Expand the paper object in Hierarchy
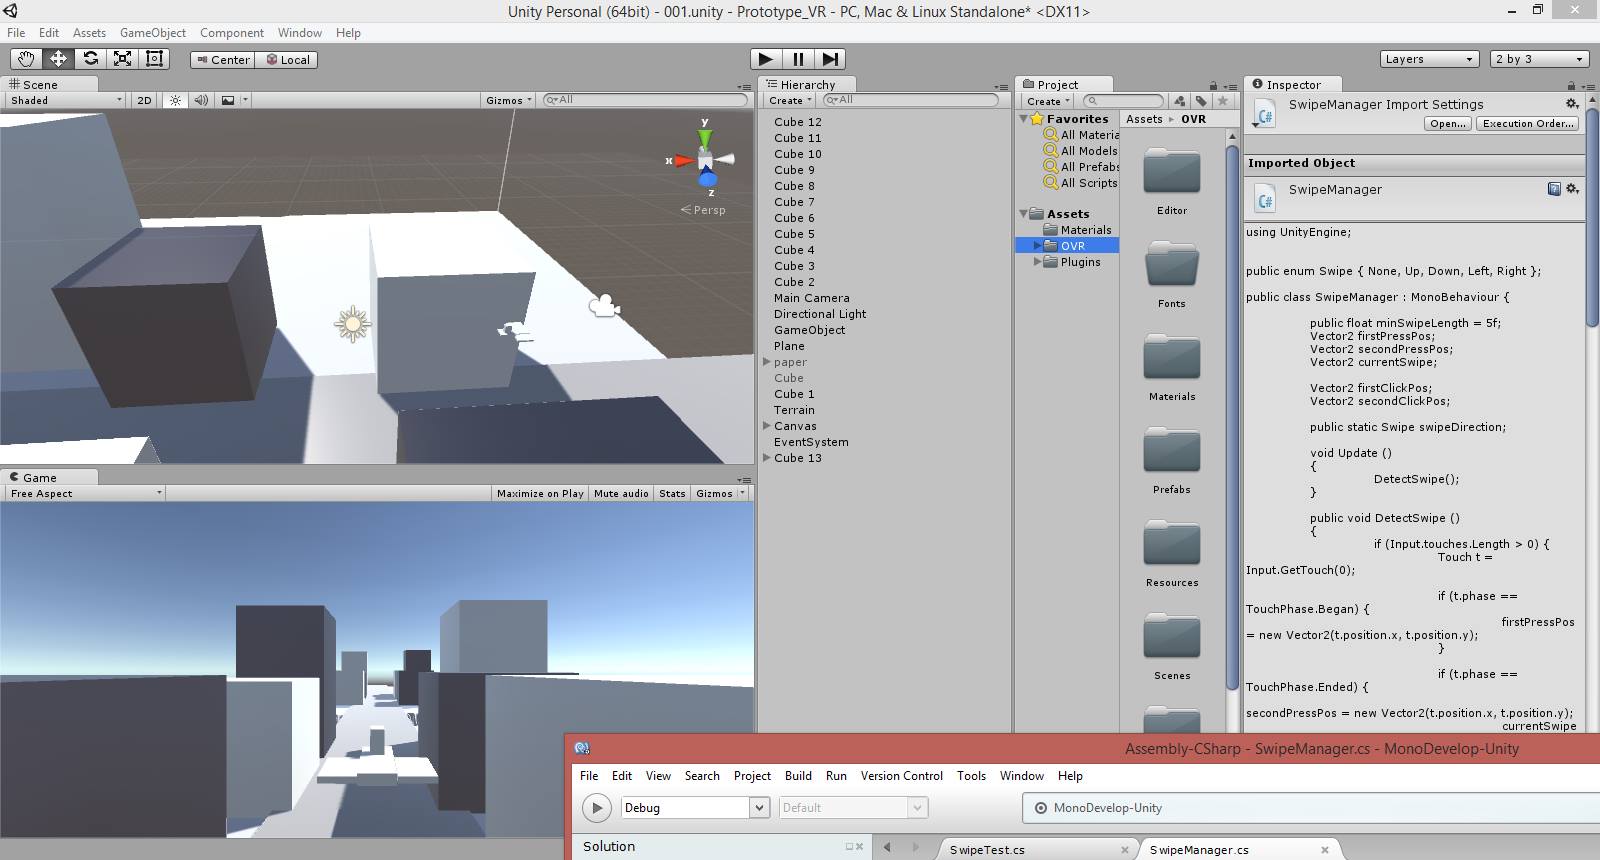The image size is (1600, 860). coord(767,362)
